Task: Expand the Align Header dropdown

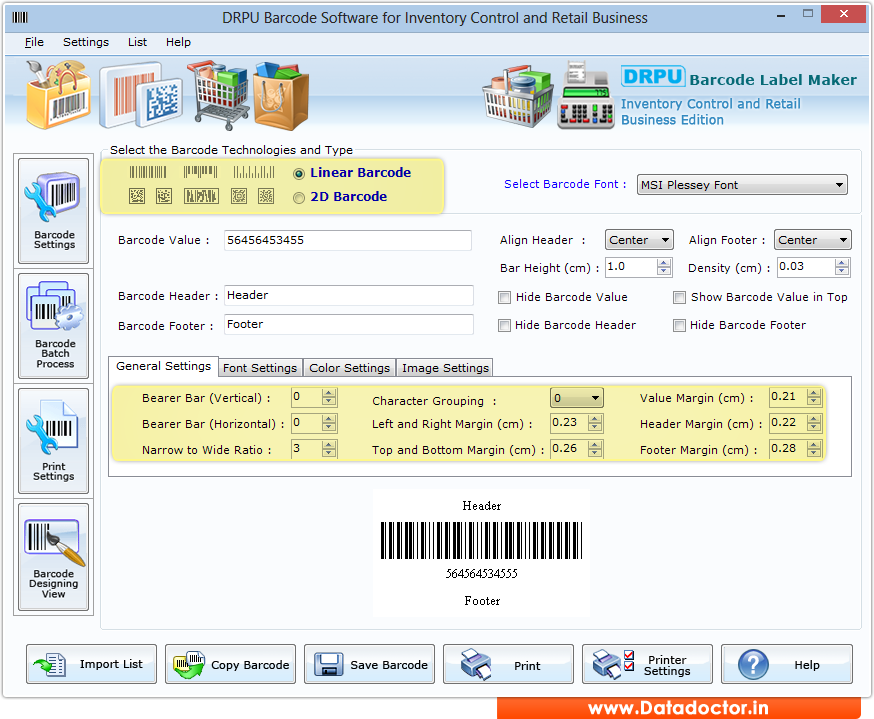Action: coord(639,239)
